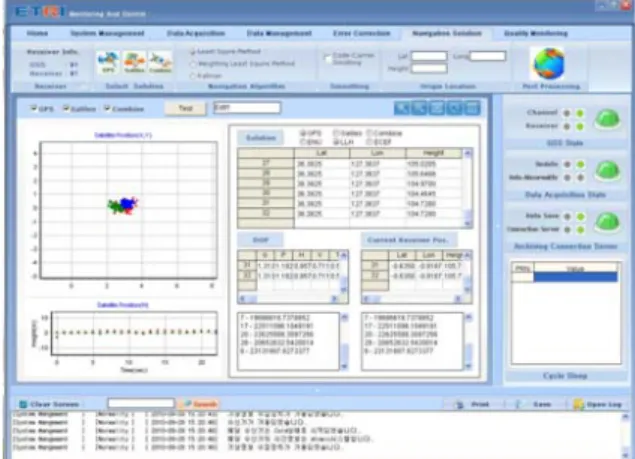635x459 pixels.
Task: Open the System Management tab
Action: click(107, 33)
